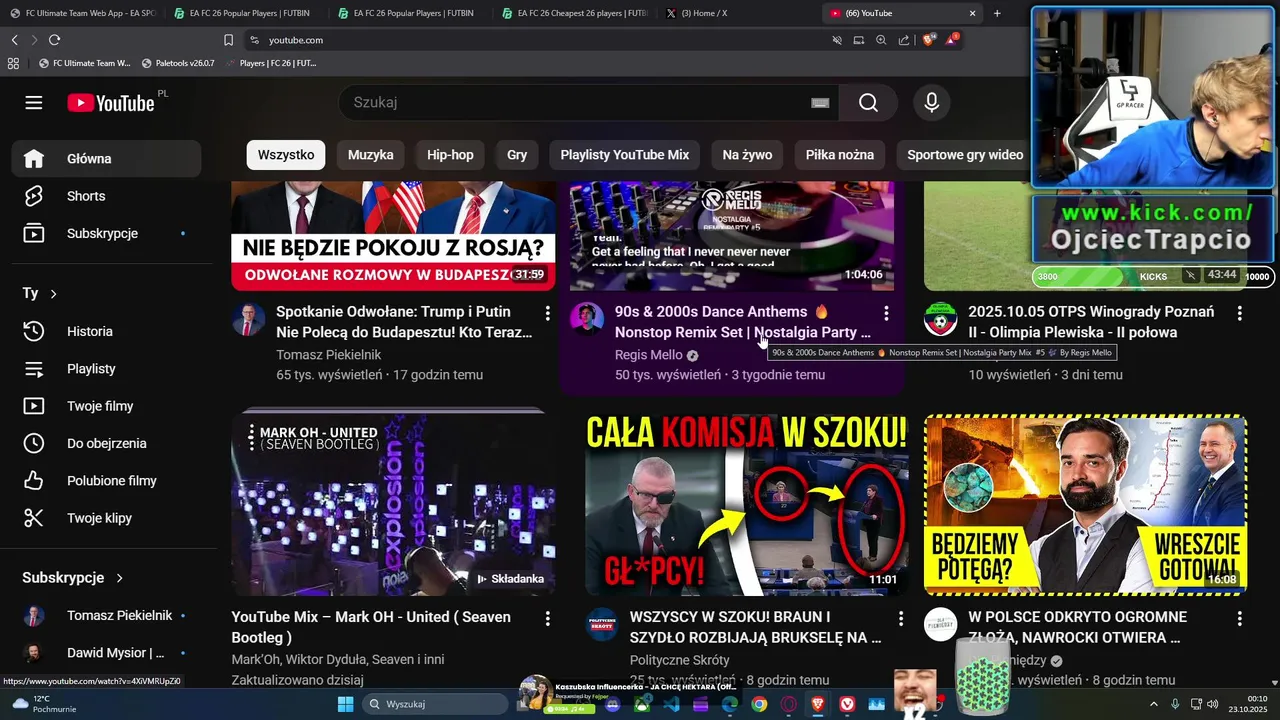Click the magnifier search button
1280x720 pixels.
pos(868,103)
